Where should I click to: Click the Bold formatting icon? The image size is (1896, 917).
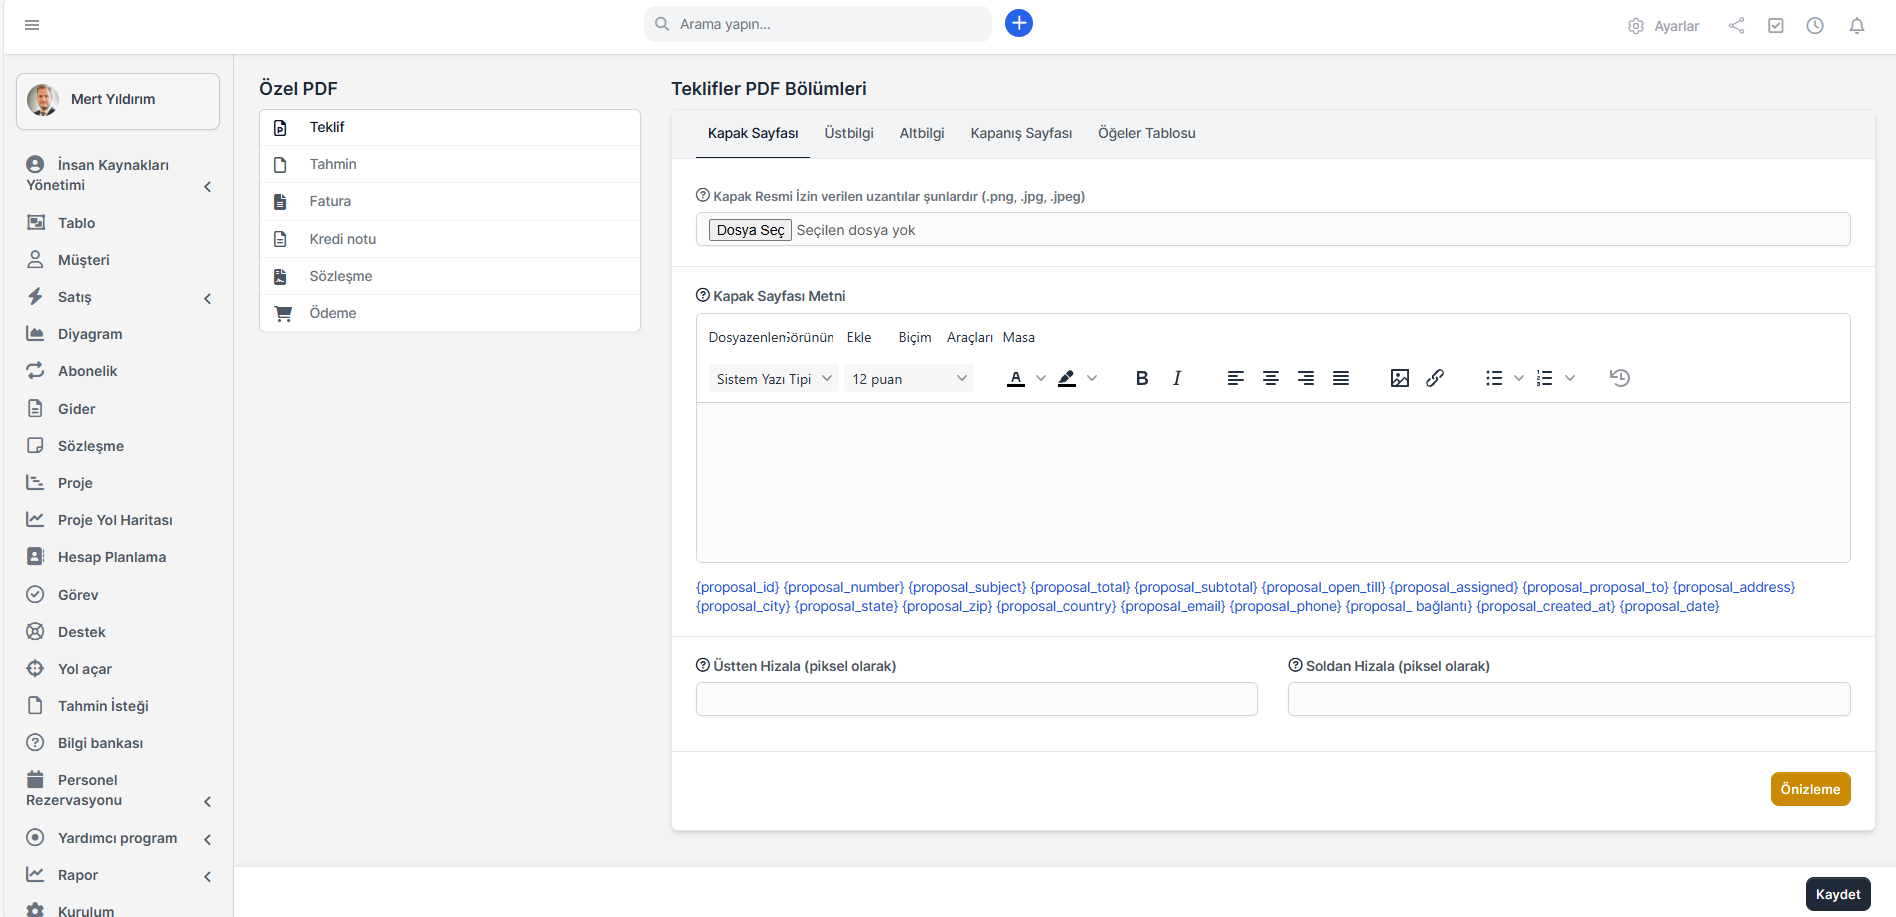pos(1141,378)
